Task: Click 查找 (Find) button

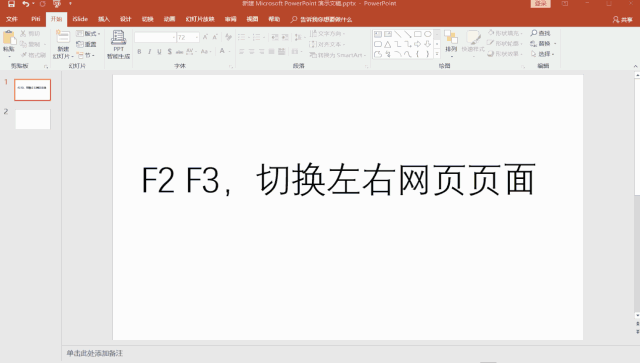Action: coord(540,33)
